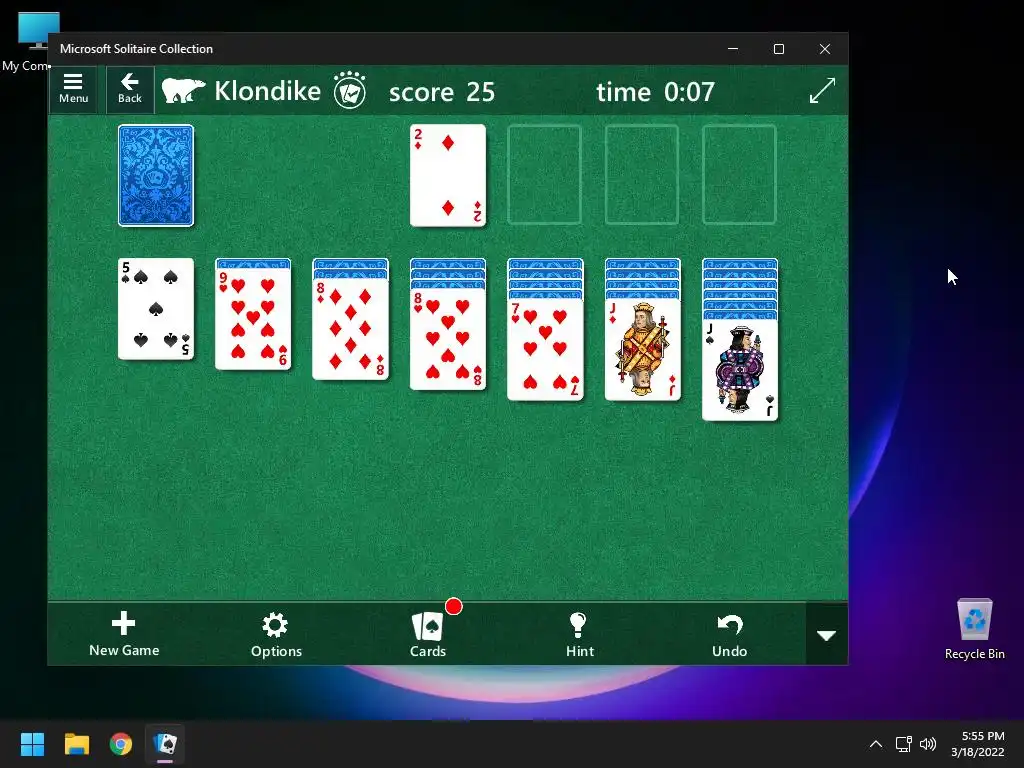Open the Cards deck selection
1024x768 pixels.
[428, 634]
